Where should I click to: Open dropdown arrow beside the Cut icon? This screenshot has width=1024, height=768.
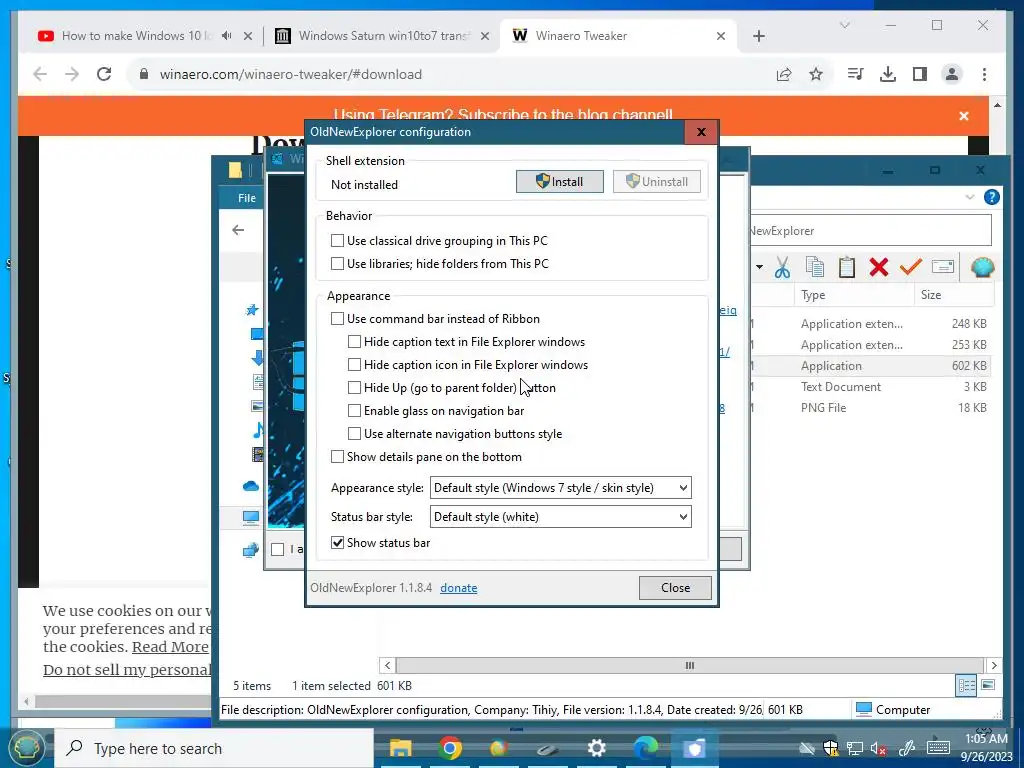click(x=760, y=267)
